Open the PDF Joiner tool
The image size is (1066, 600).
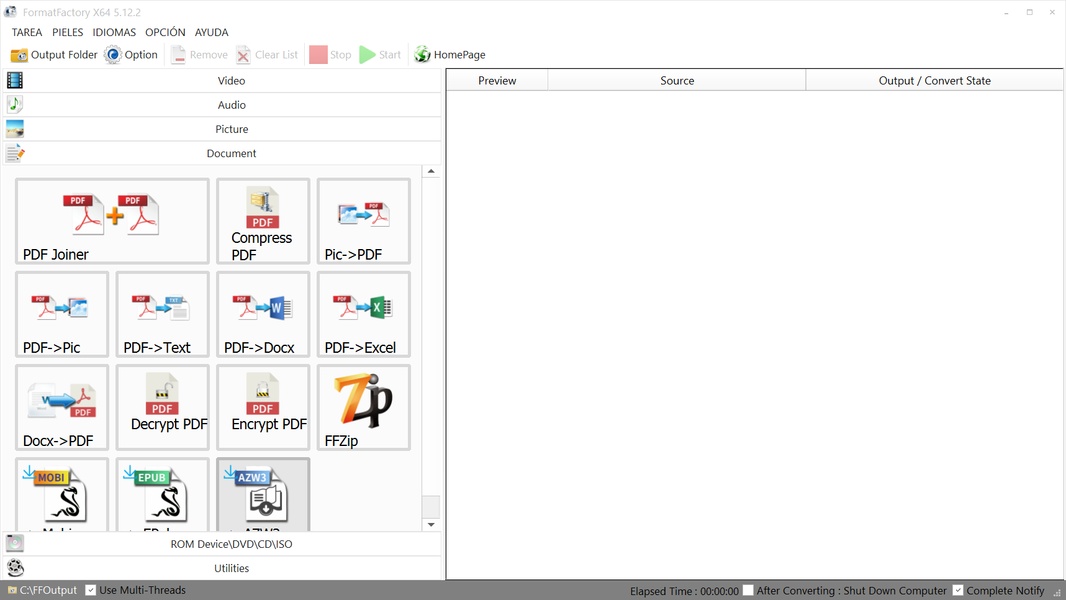(x=112, y=221)
